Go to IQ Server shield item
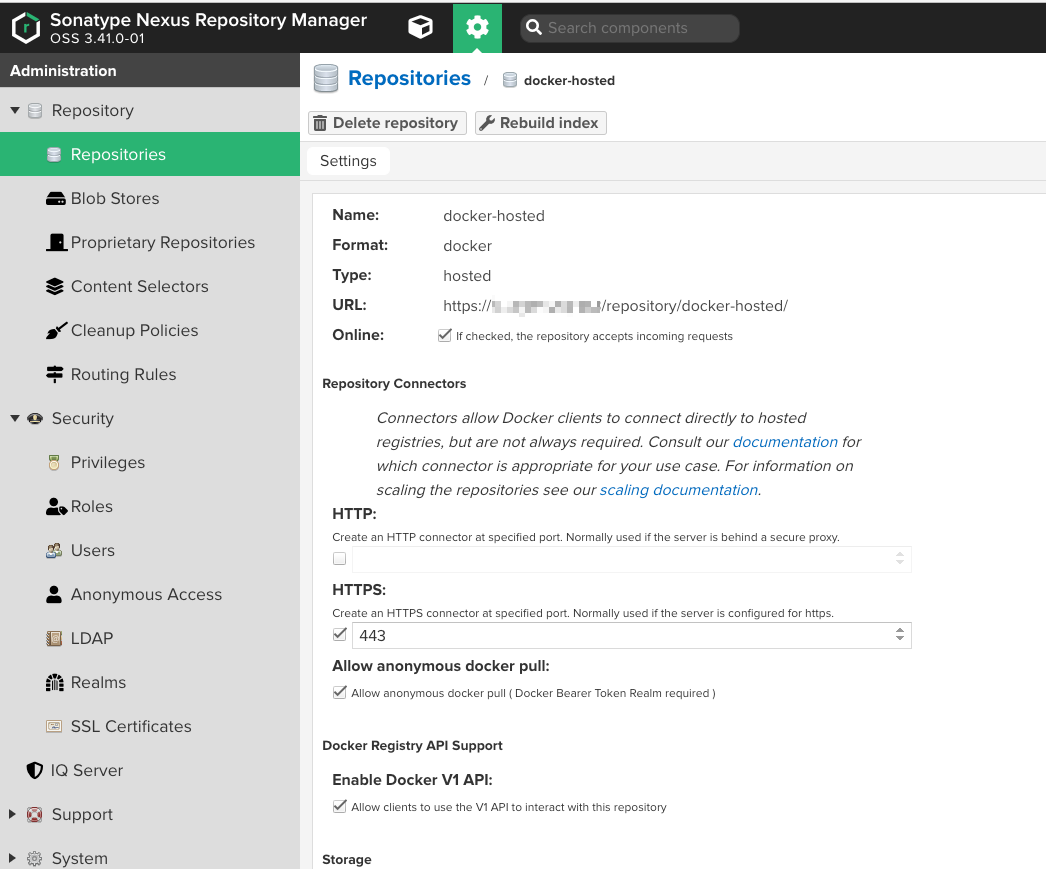 click(86, 770)
